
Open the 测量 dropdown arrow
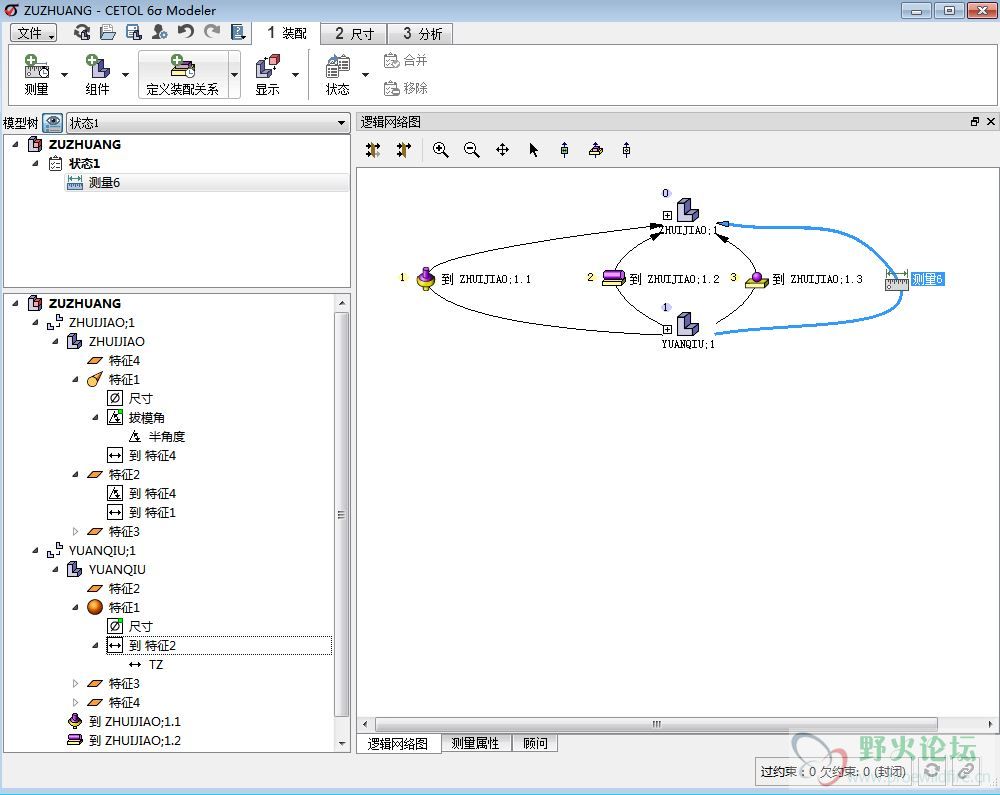[x=64, y=75]
